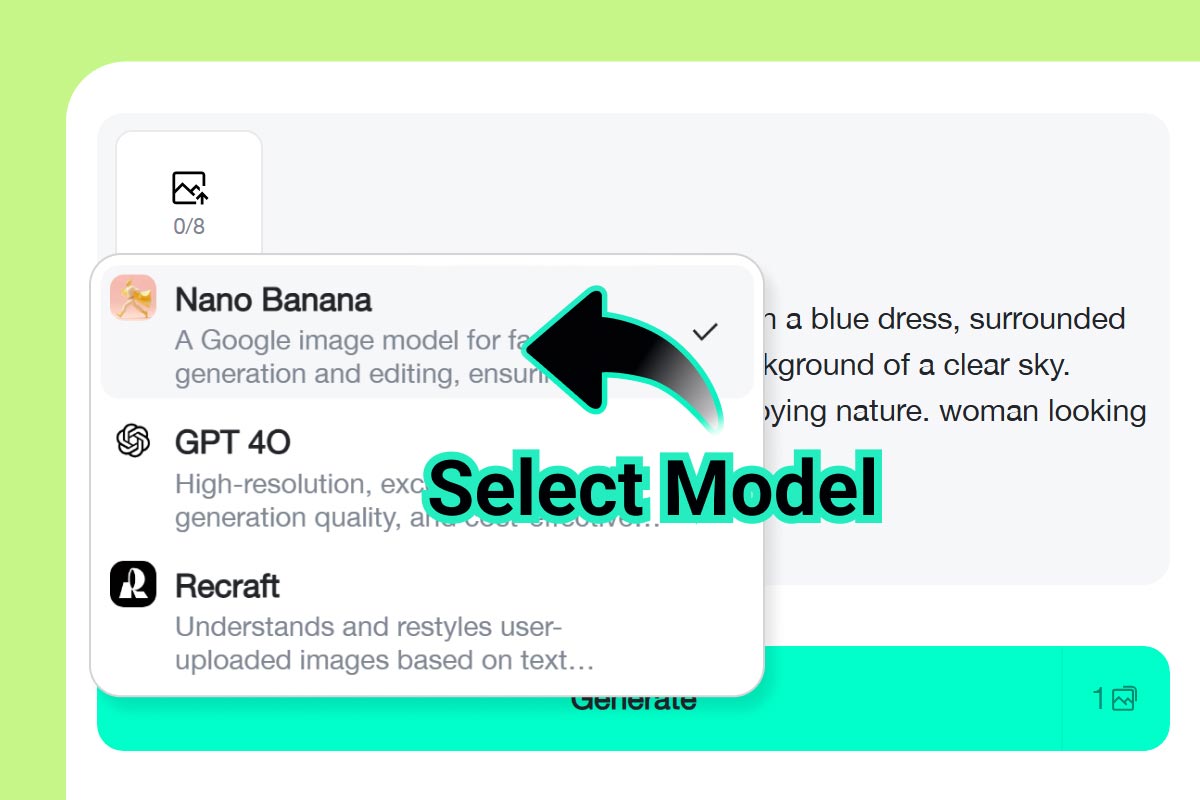Click the OpenAI logo beside GPT 4O
This screenshot has width=1200, height=800.
tap(131, 441)
